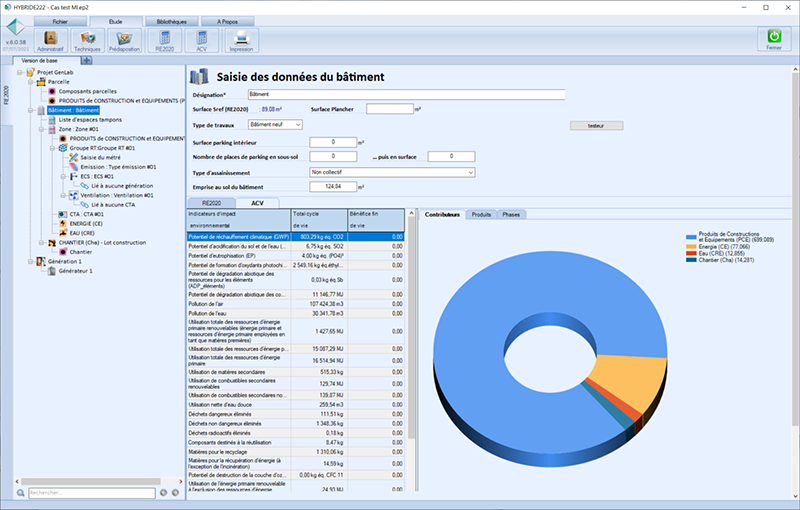
Task: Collapse the Génération 1 node
Action: [31, 262]
